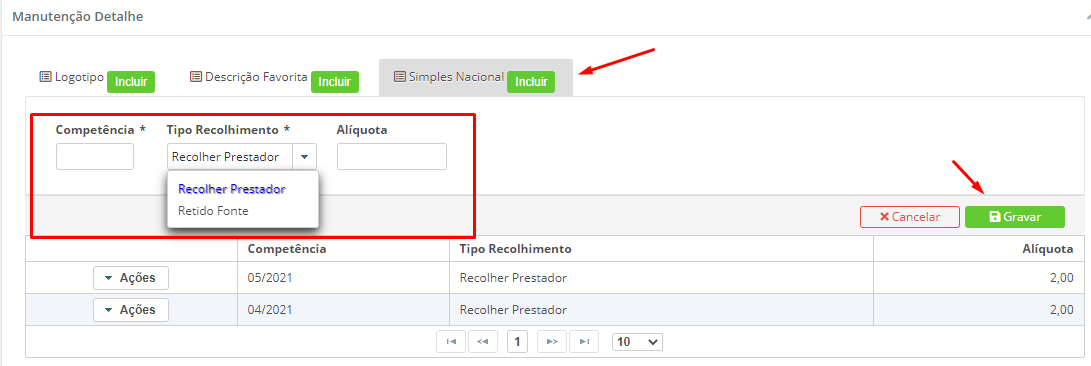1091x366 pixels.
Task: Expand Ações for the 05/2021 row
Action: pyautogui.click(x=131, y=278)
